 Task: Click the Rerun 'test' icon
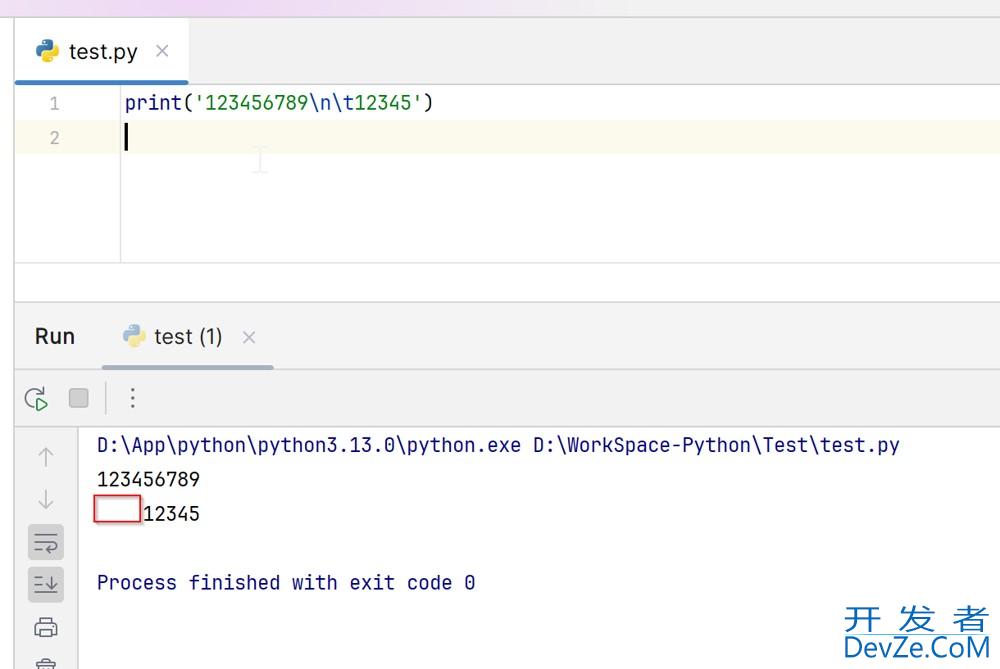tap(37, 399)
